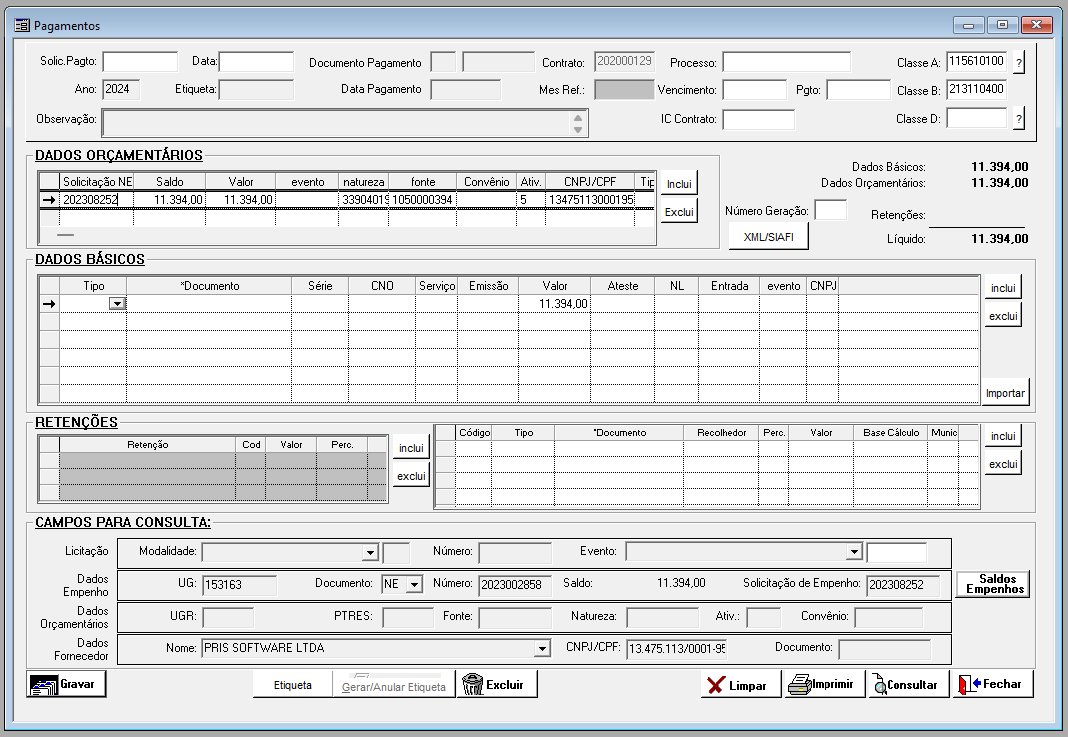The image size is (1068, 737).
Task: Click Importar in Dados Básicos
Action: click(x=1005, y=393)
